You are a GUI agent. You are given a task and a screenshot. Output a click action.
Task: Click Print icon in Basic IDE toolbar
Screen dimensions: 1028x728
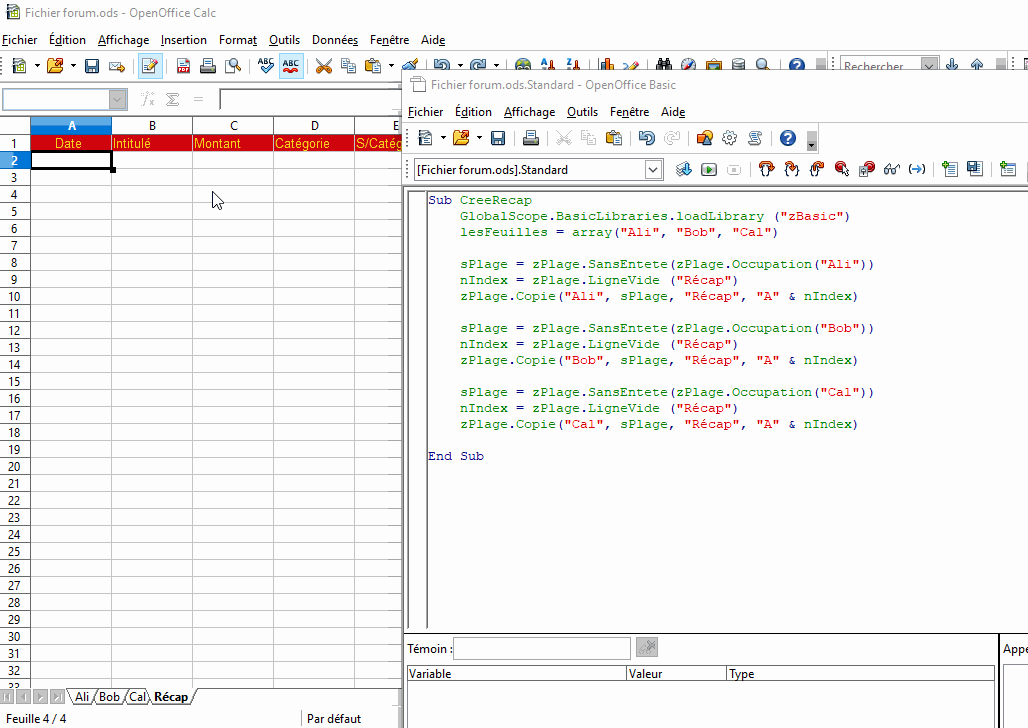point(530,138)
